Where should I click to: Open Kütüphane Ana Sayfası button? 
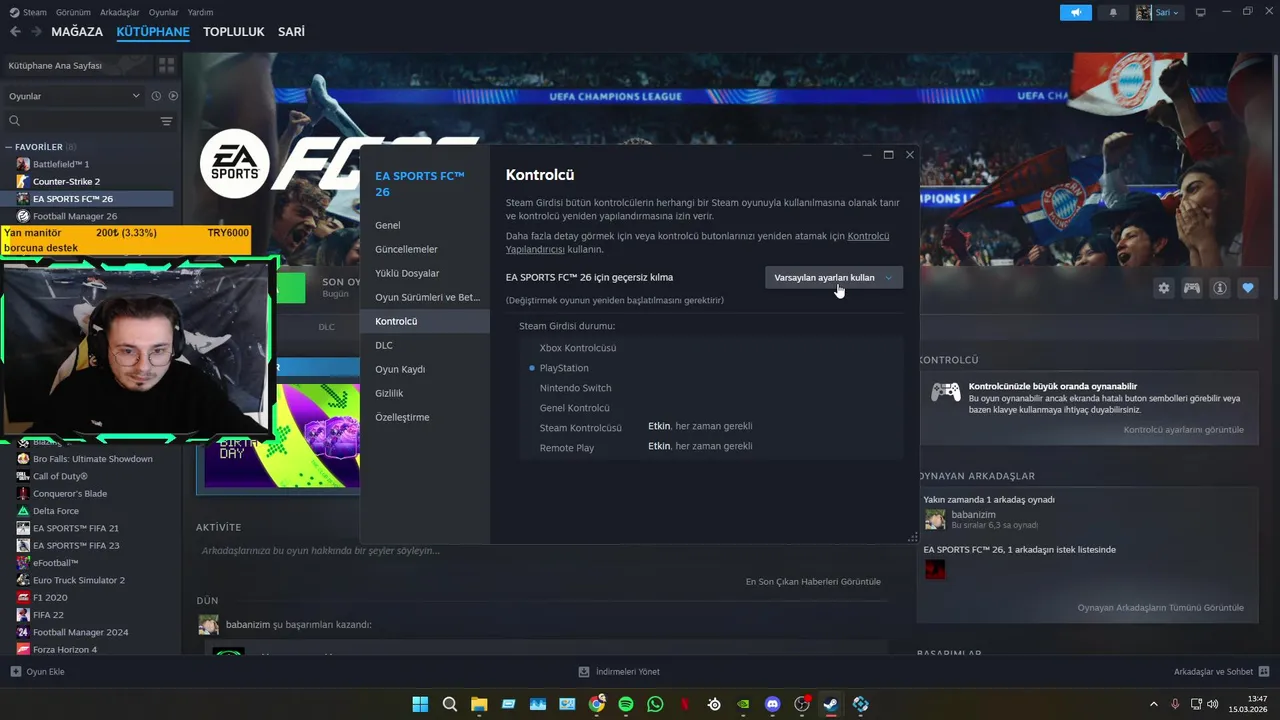(x=76, y=65)
